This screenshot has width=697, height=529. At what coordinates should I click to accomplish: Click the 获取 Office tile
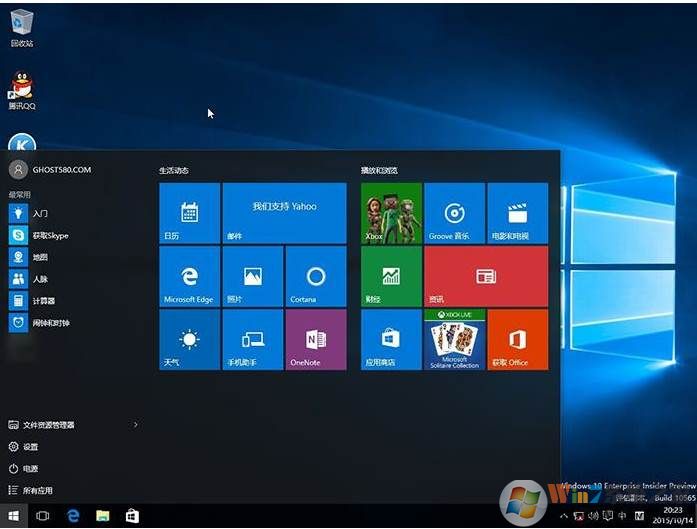pos(517,339)
